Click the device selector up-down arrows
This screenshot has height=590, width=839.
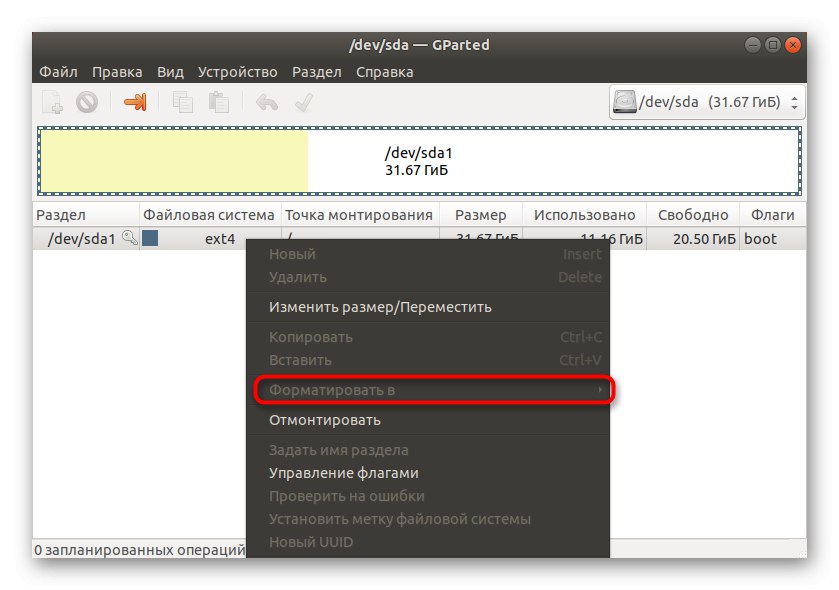[x=795, y=102]
